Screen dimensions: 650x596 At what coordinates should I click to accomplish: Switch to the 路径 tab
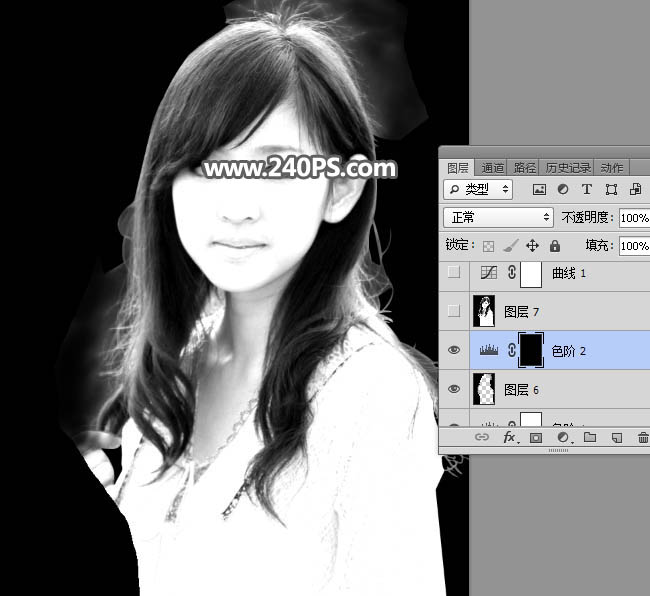(524, 168)
